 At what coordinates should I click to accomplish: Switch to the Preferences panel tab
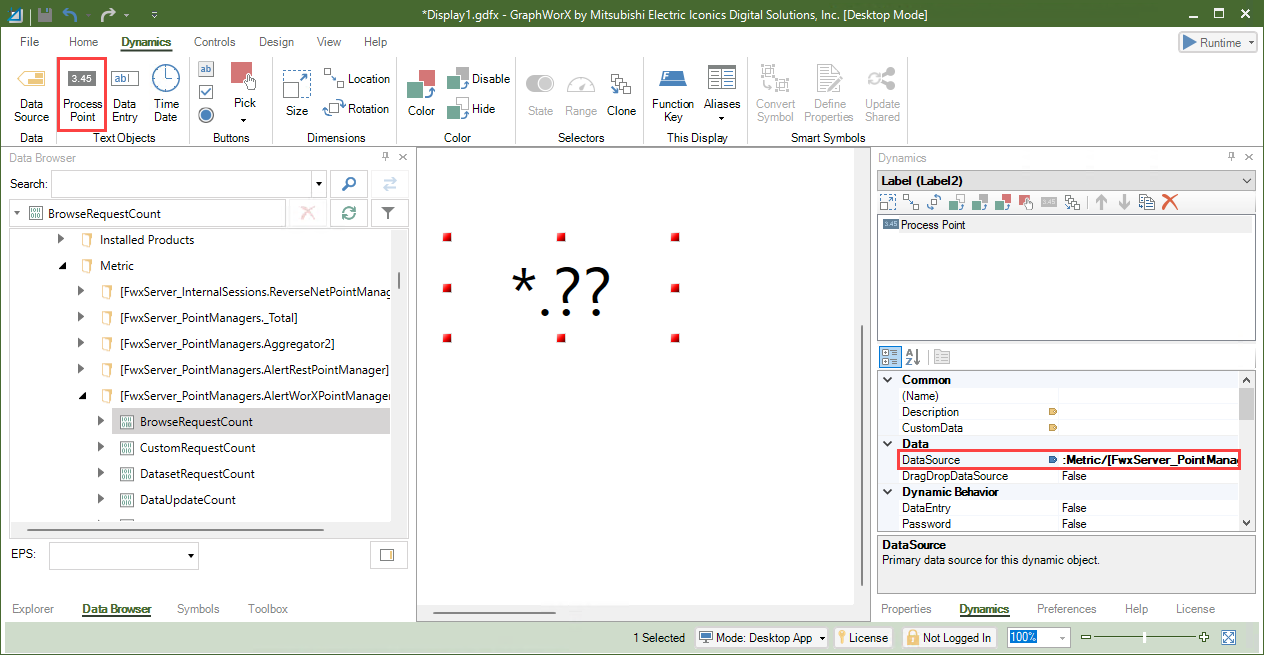tap(1066, 609)
